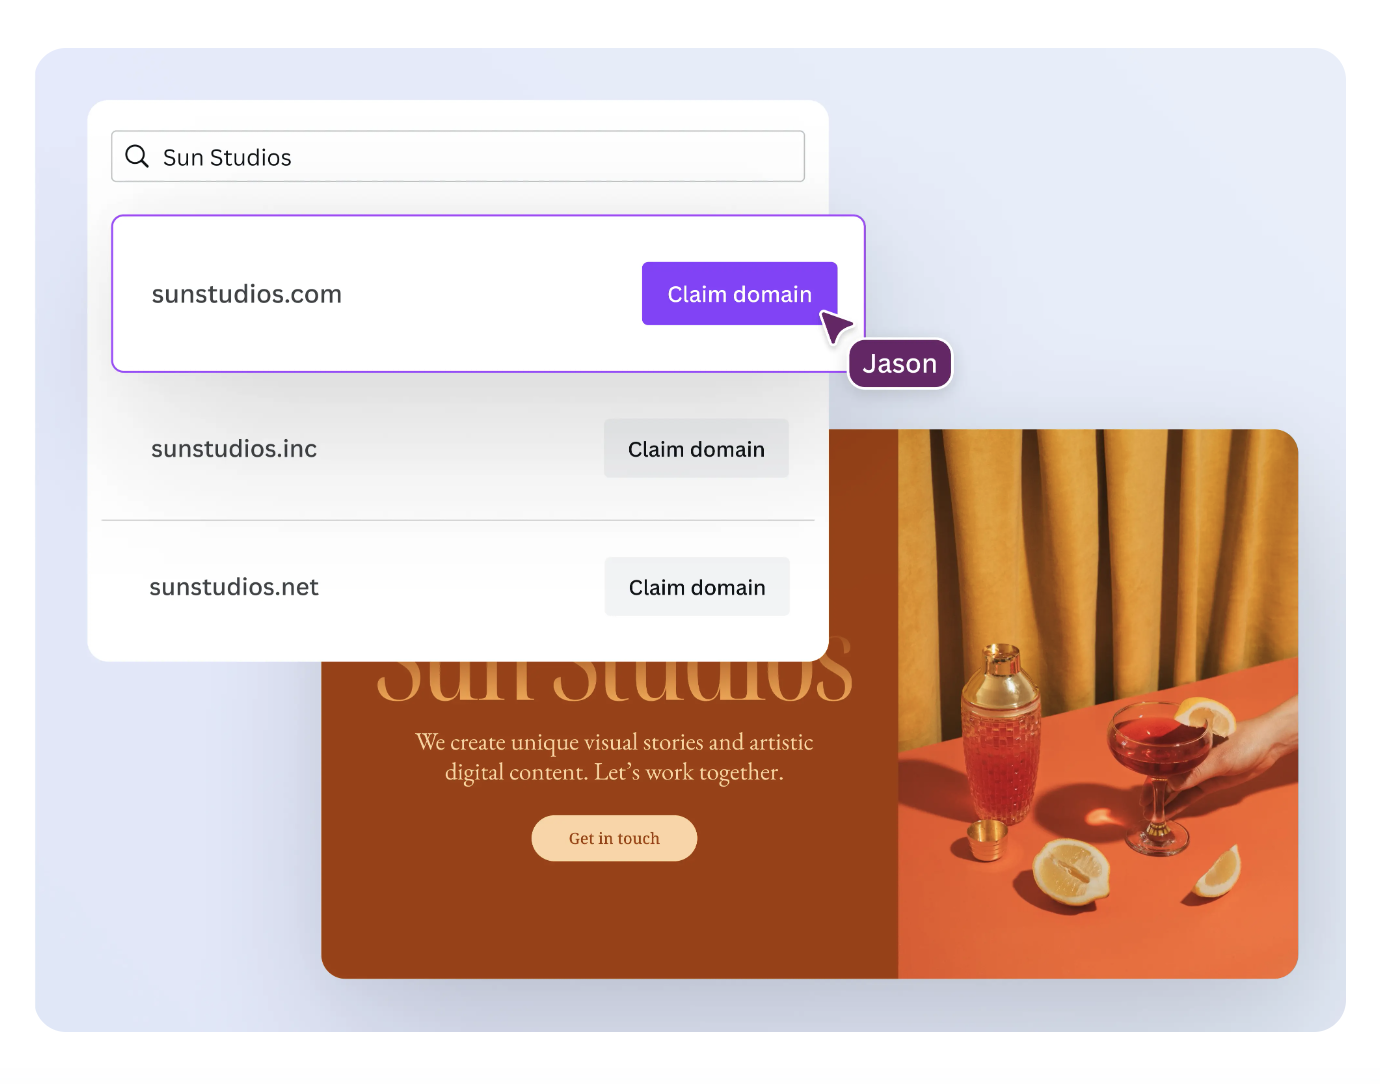Click the lemon wedge slice
Viewport: 1380px width, 1084px height.
click(1221, 871)
